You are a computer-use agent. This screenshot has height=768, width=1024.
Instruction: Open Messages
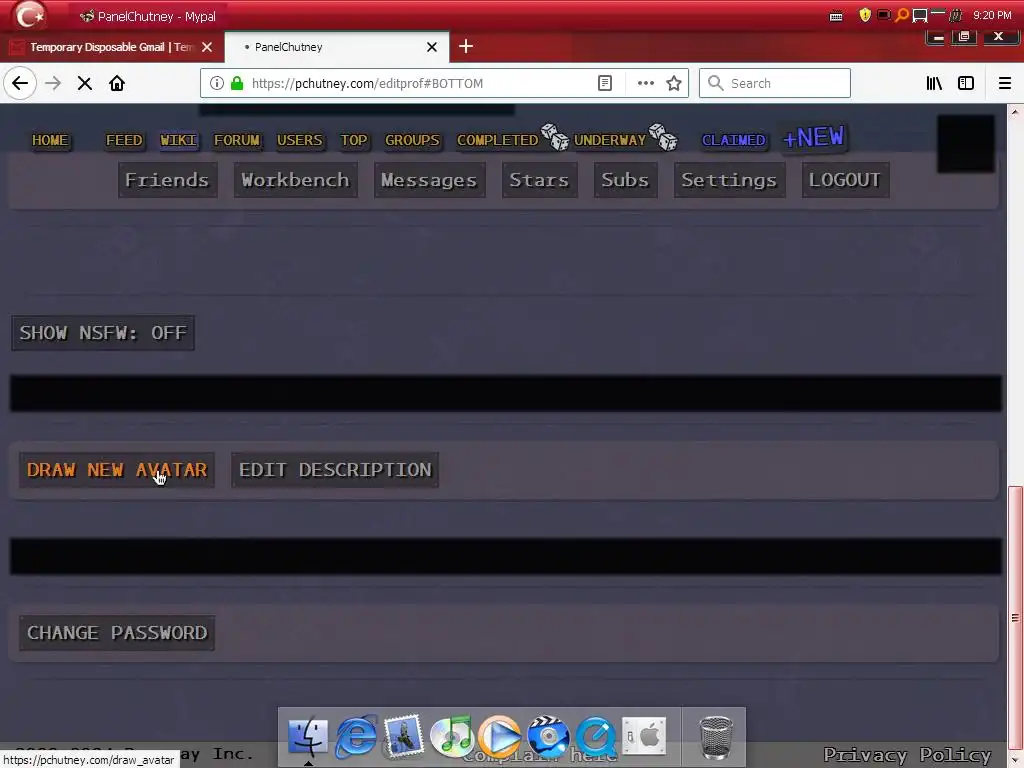pyautogui.click(x=429, y=180)
